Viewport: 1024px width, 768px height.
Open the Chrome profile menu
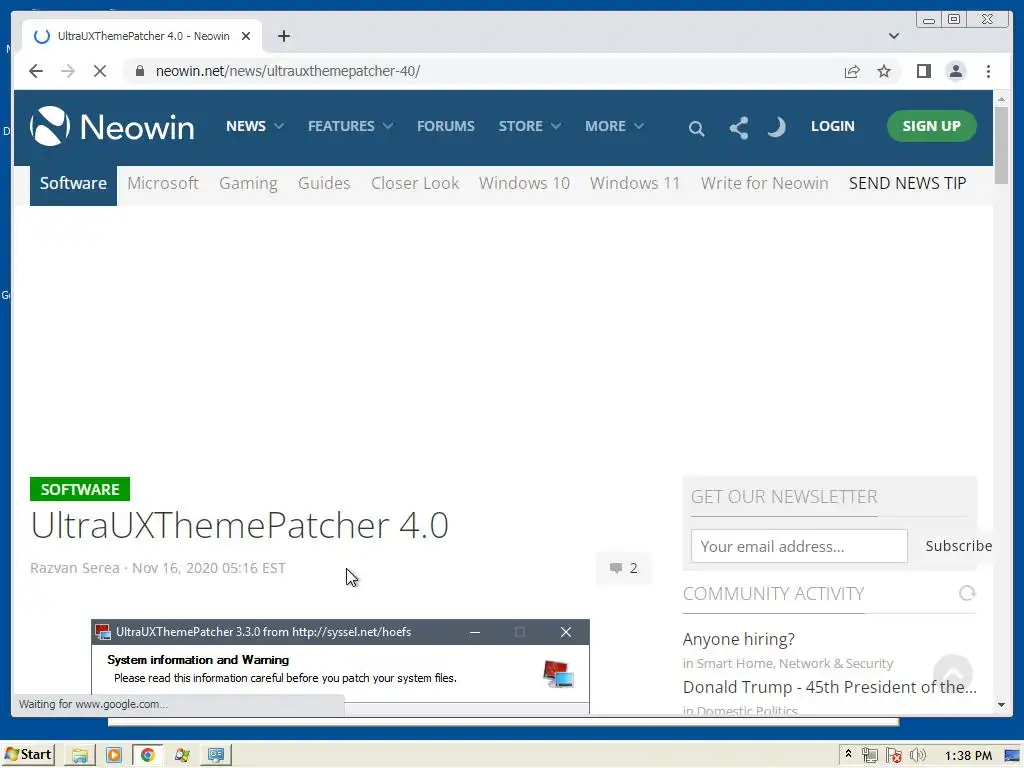click(x=955, y=71)
